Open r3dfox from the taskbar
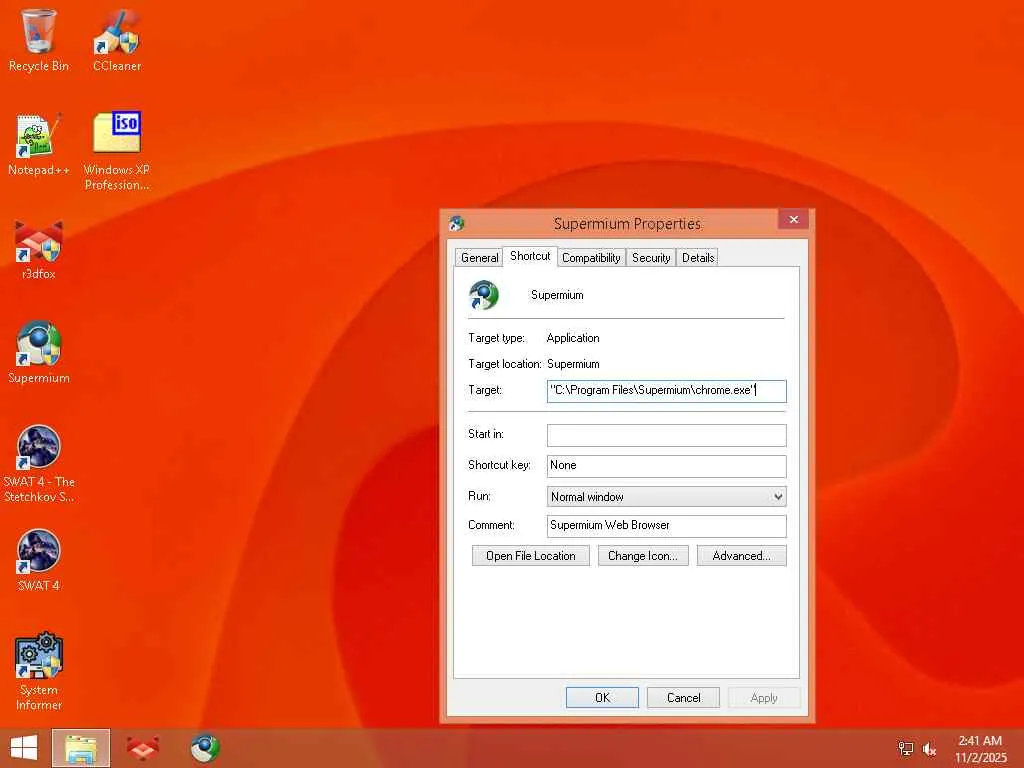The width and height of the screenshot is (1024, 768). [x=142, y=748]
